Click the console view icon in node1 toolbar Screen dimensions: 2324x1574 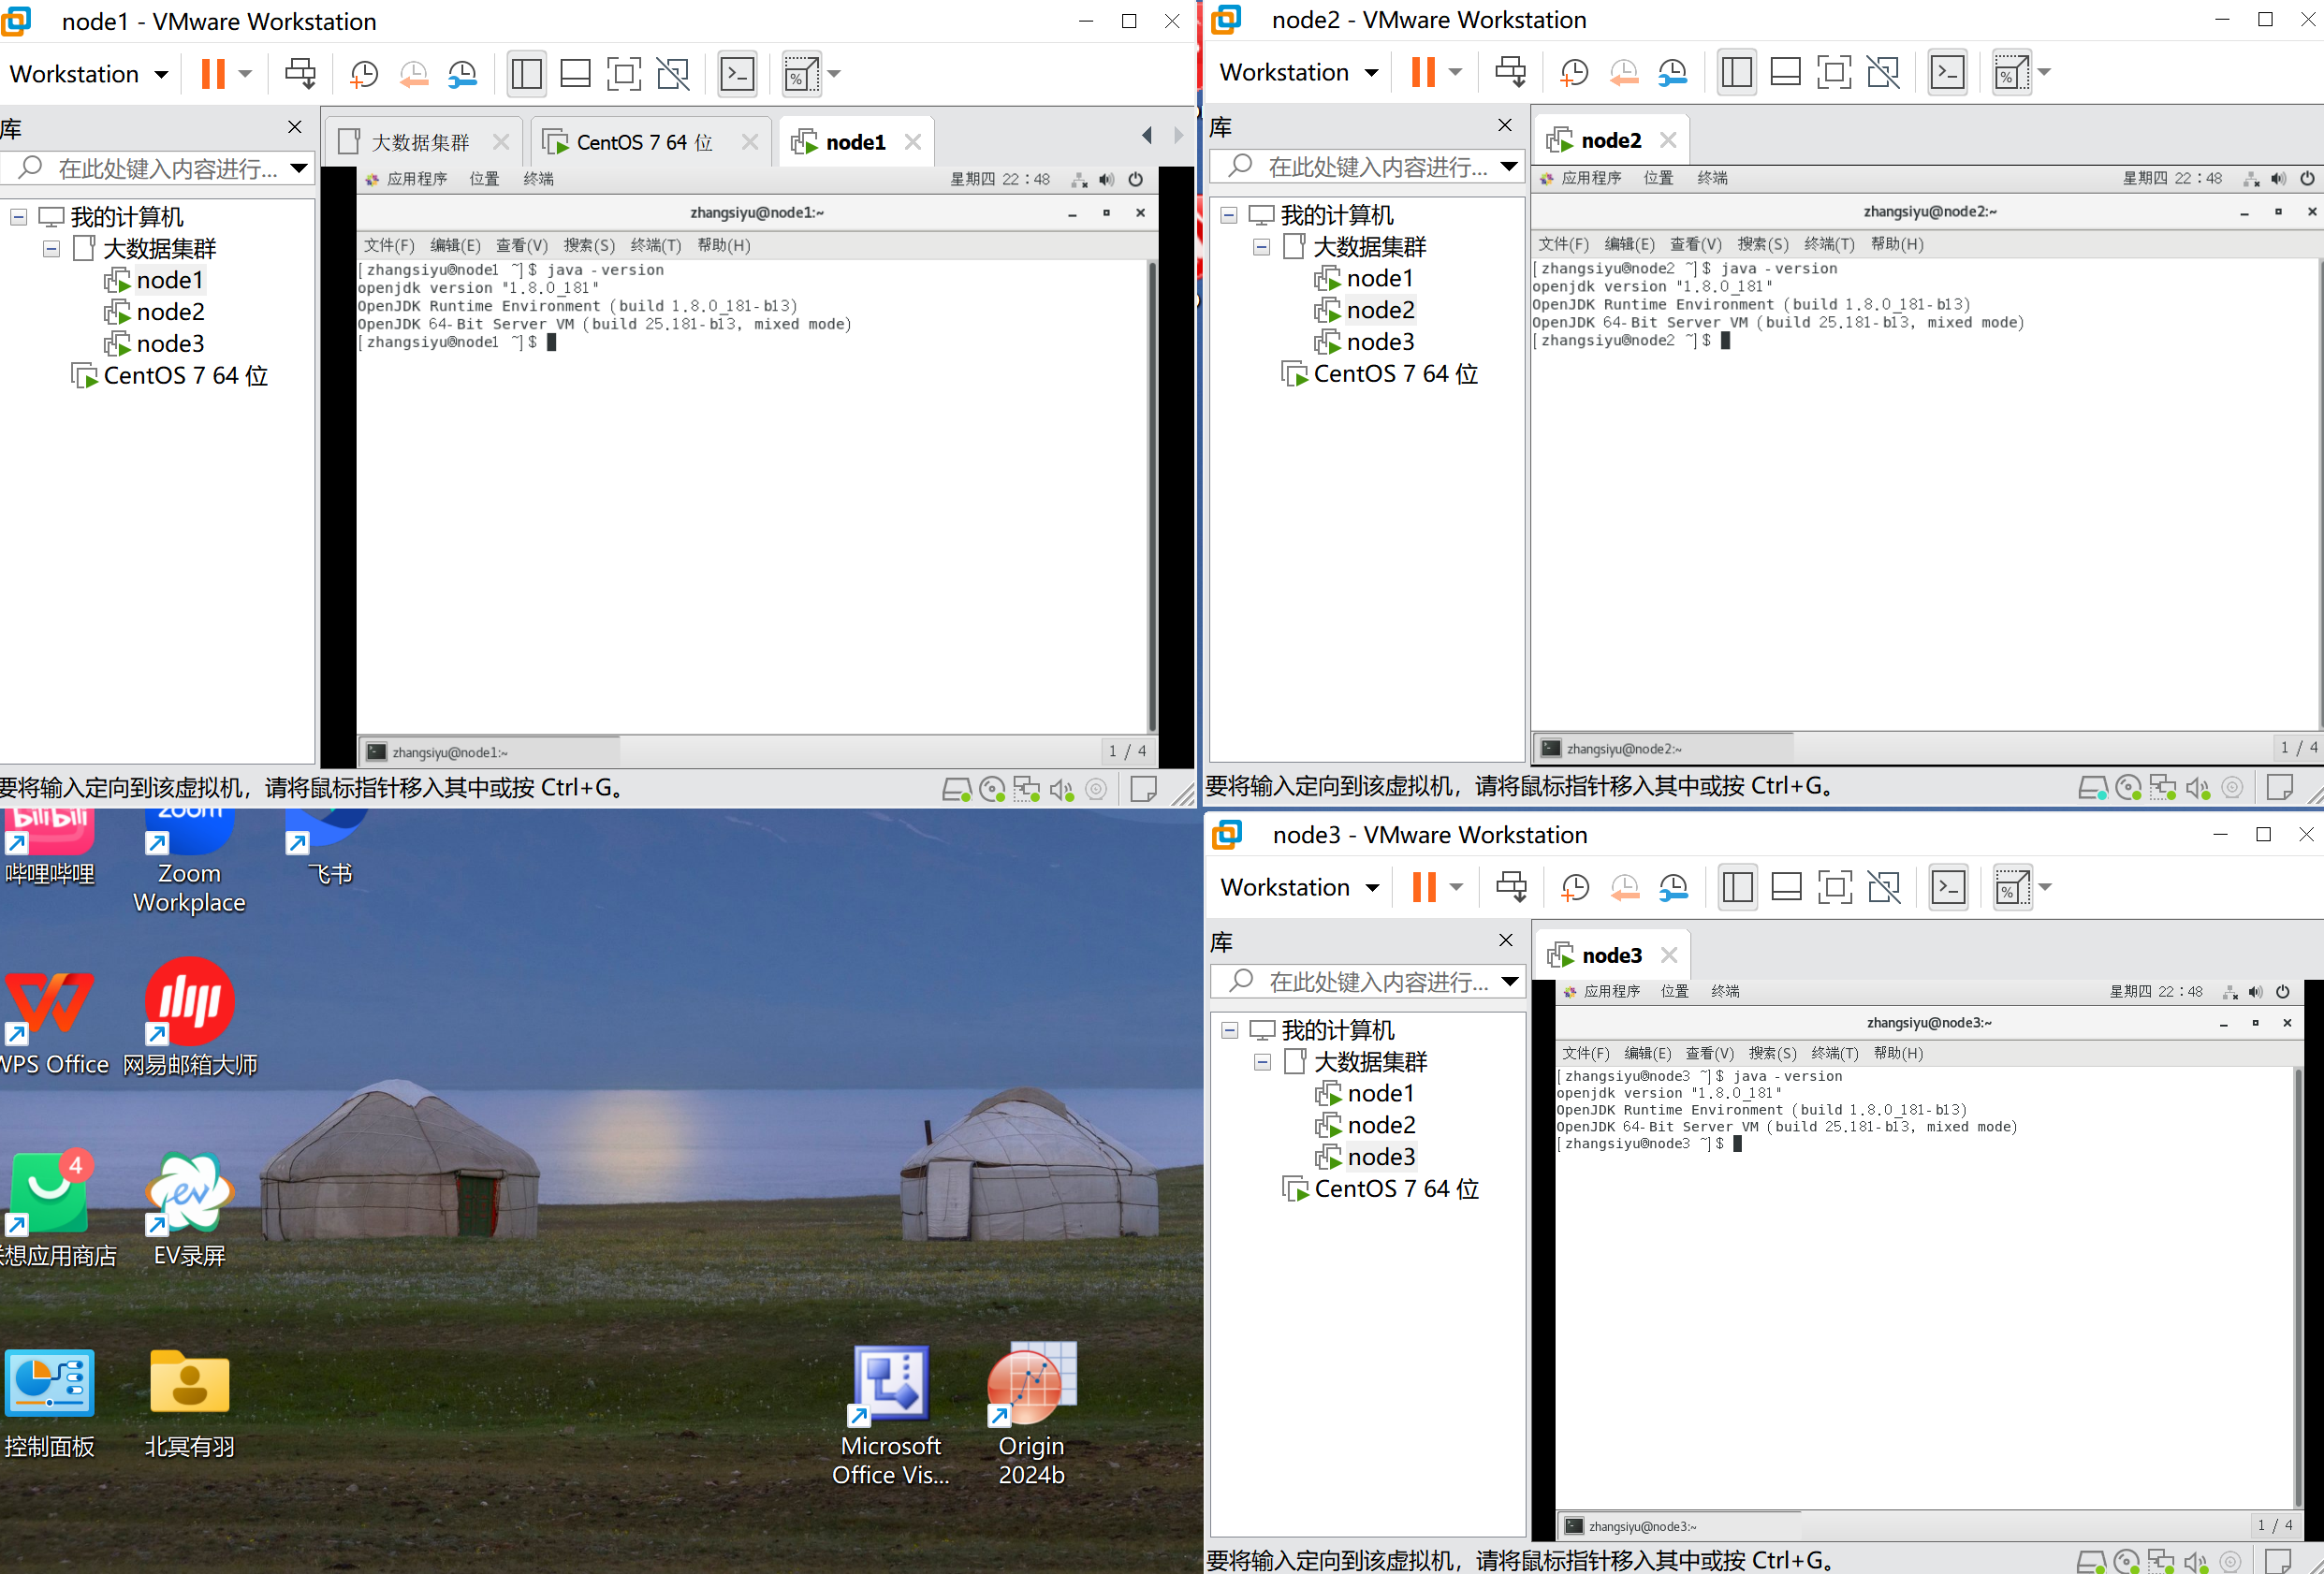pyautogui.click(x=738, y=74)
